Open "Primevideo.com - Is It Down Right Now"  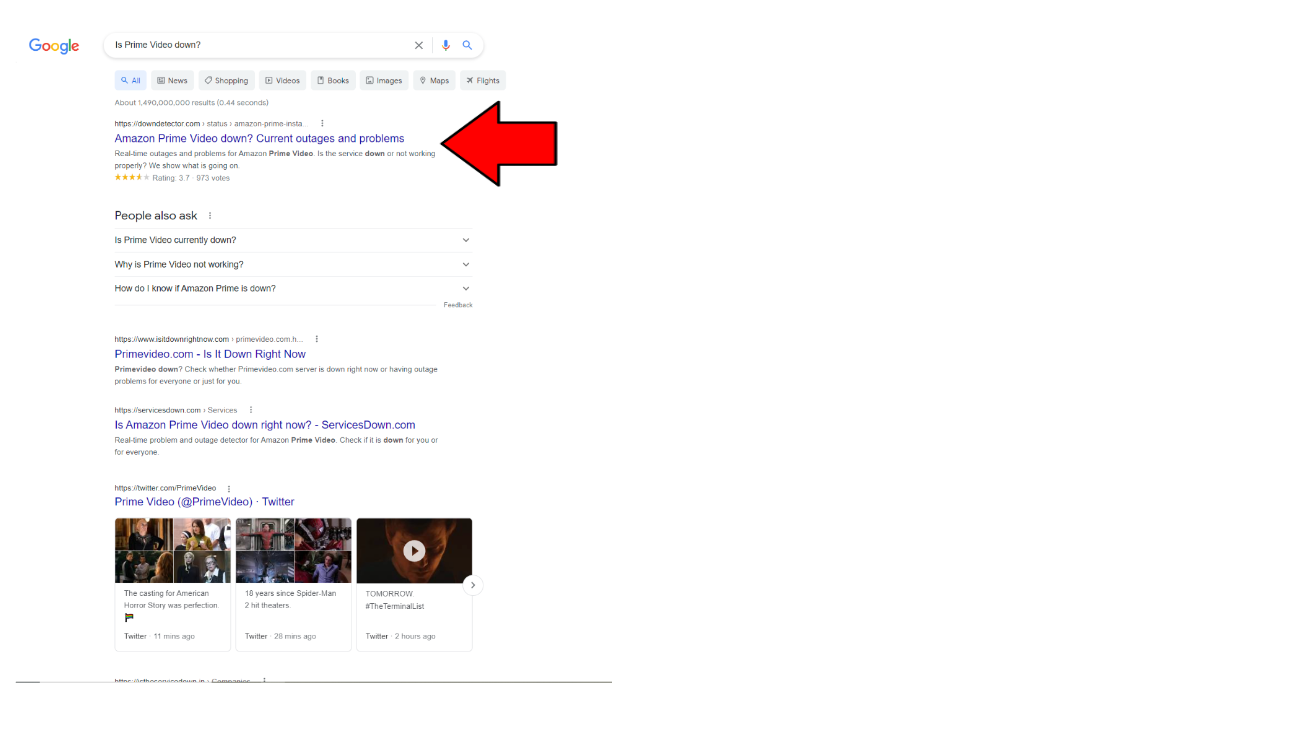click(210, 354)
